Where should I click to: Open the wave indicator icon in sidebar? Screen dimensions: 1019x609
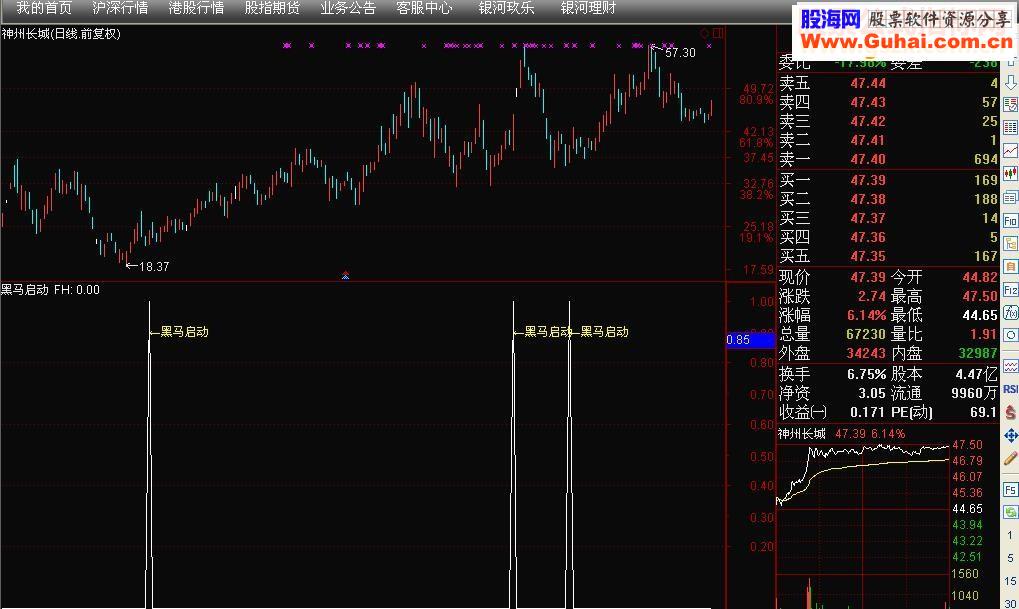coord(1011,367)
